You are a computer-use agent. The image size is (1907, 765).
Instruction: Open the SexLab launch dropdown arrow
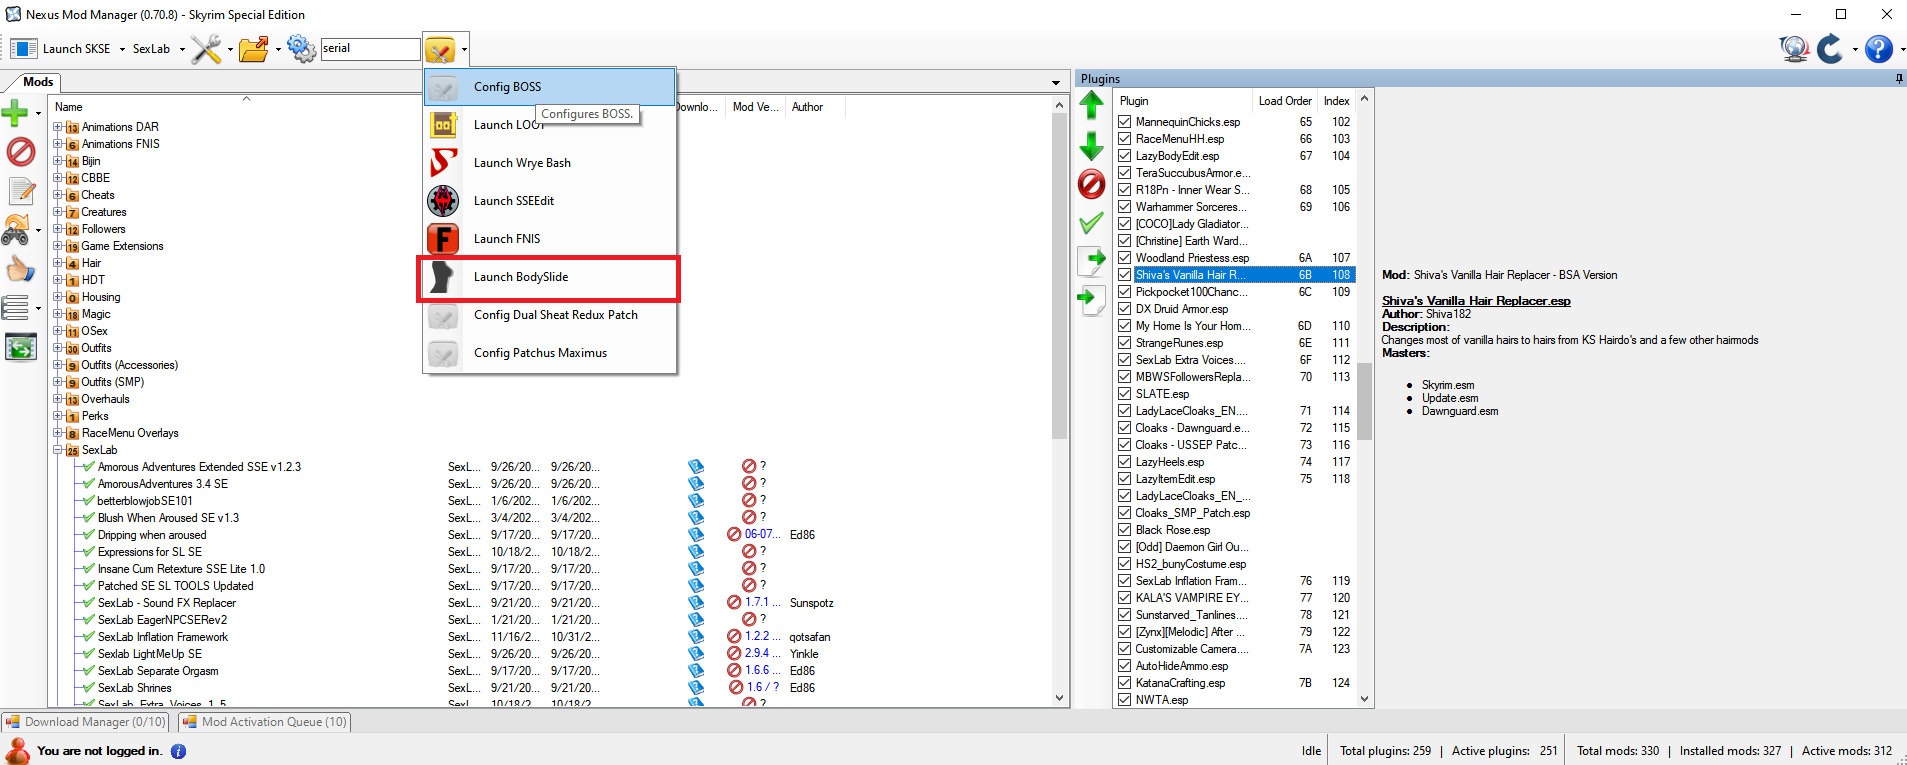coord(182,49)
